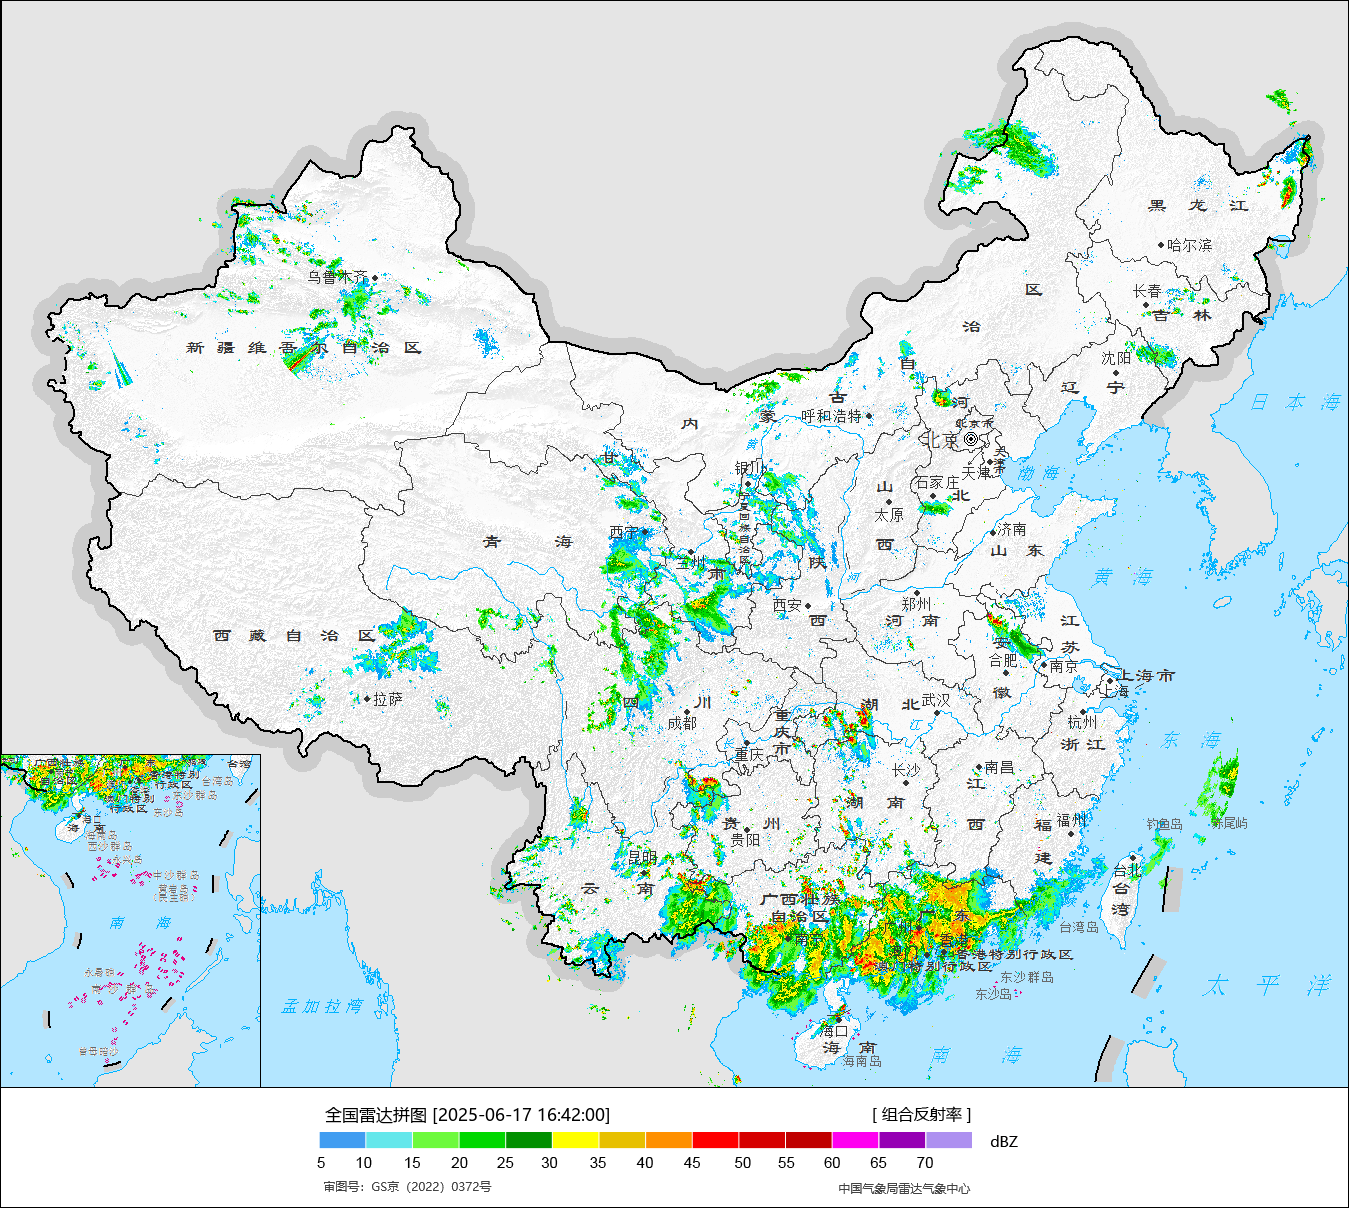1349x1208 pixels.
Task: Select the magenta 60 dBZ legend swatch
Action: pos(855,1140)
